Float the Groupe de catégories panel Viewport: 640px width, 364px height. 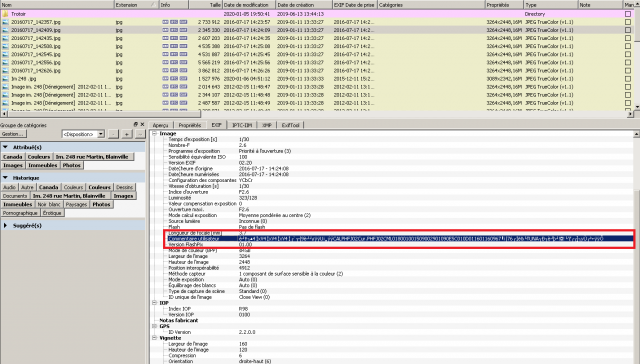pos(136,124)
